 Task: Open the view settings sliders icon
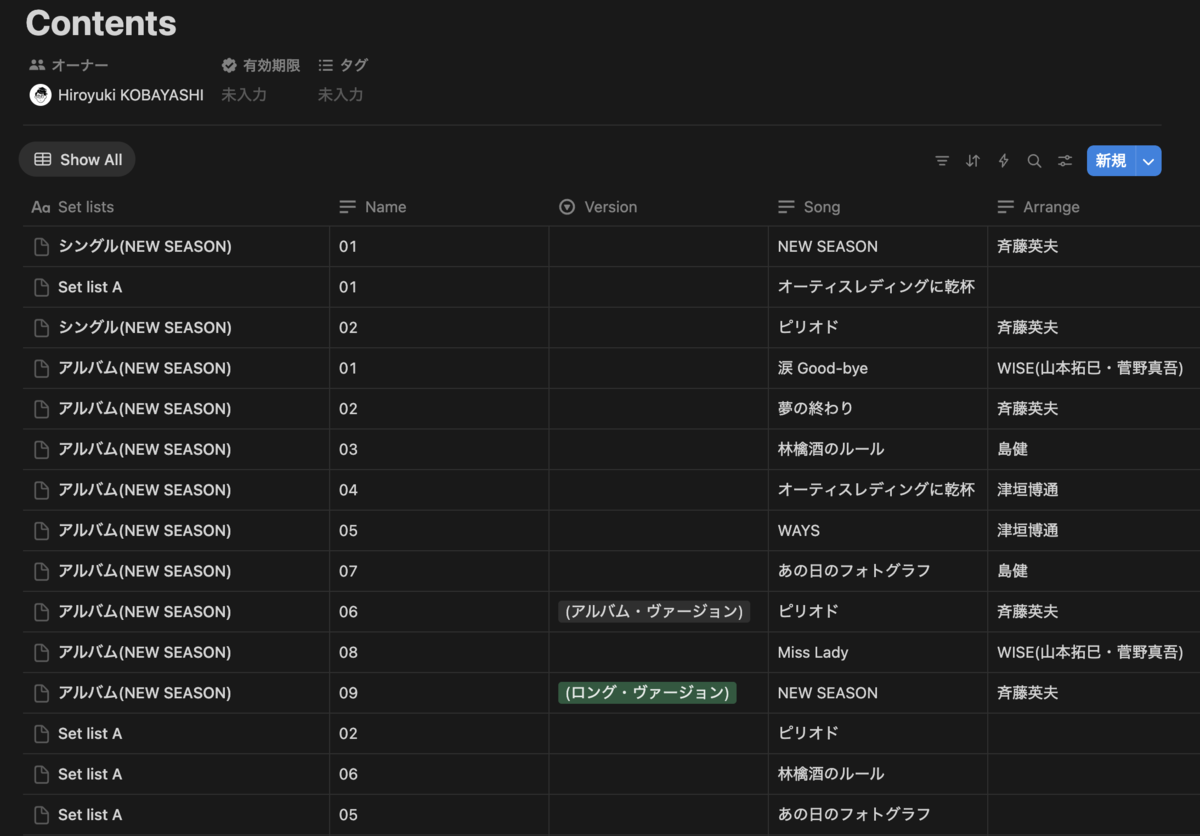point(1066,161)
